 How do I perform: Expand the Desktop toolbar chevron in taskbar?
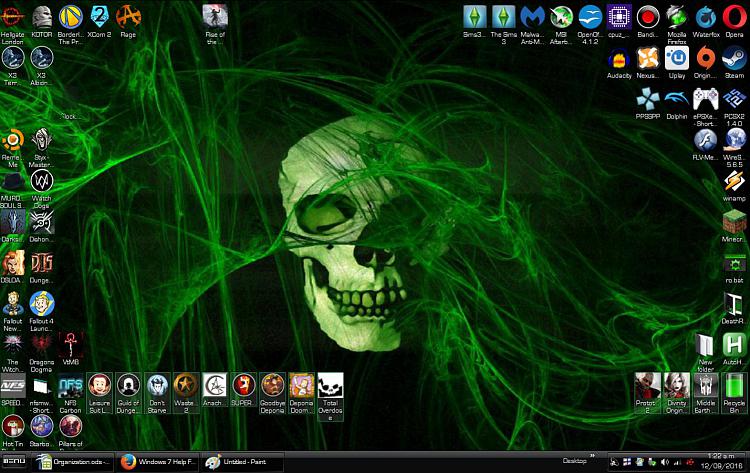click(x=592, y=456)
